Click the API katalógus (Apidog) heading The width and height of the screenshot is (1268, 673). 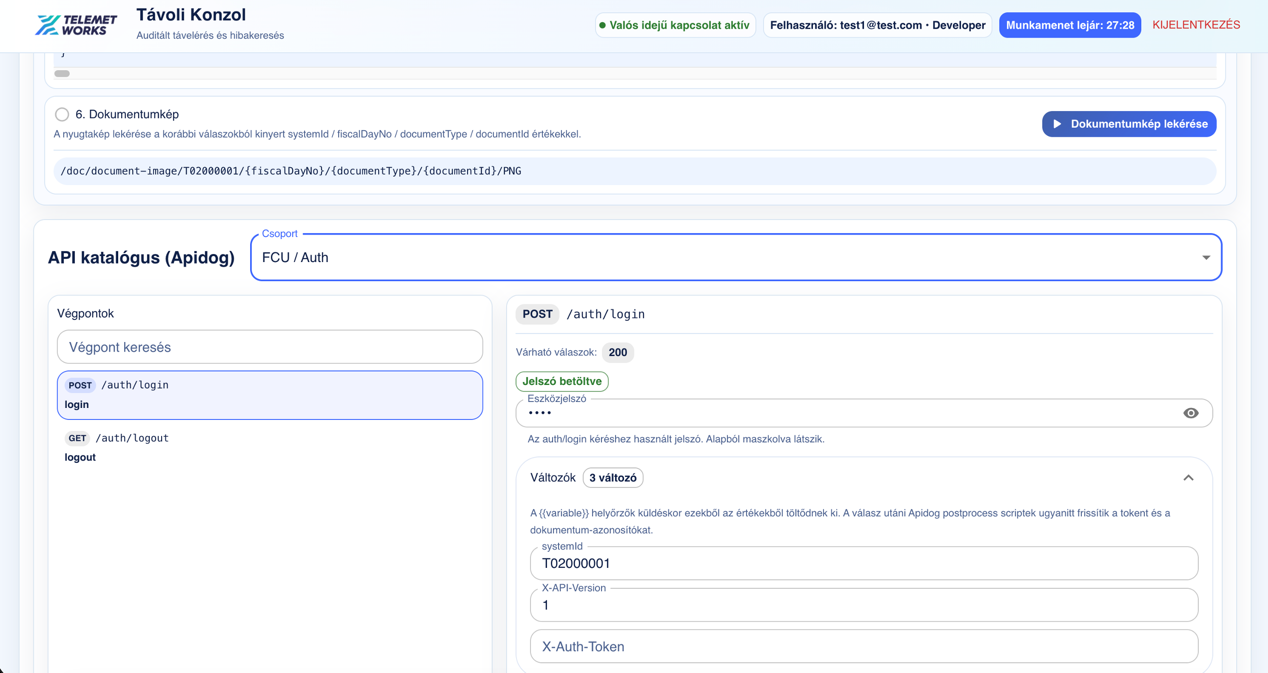[x=141, y=258]
